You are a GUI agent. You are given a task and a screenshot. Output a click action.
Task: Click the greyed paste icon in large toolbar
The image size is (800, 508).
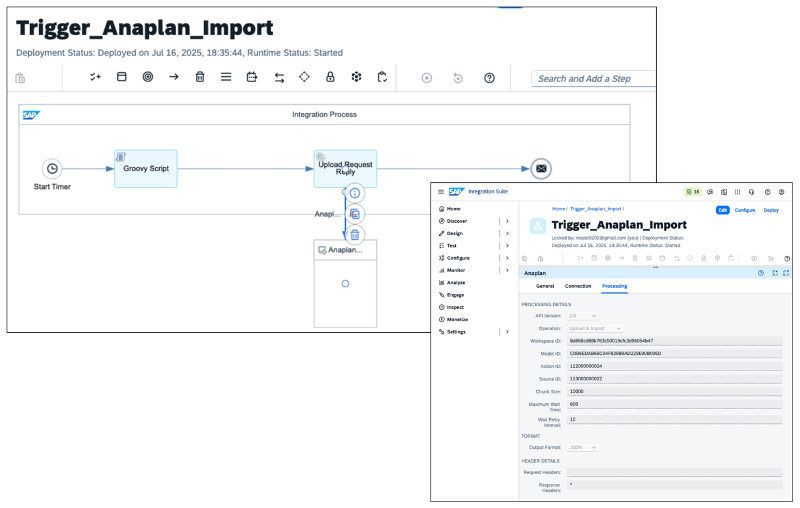click(x=20, y=78)
